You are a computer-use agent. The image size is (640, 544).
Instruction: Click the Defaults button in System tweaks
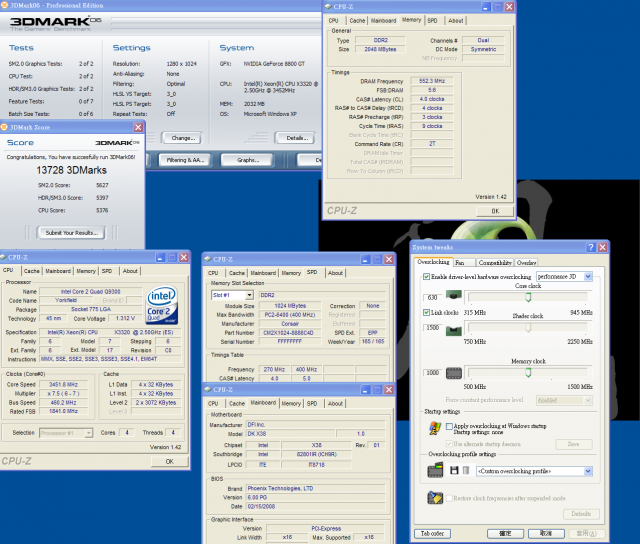tap(581, 514)
